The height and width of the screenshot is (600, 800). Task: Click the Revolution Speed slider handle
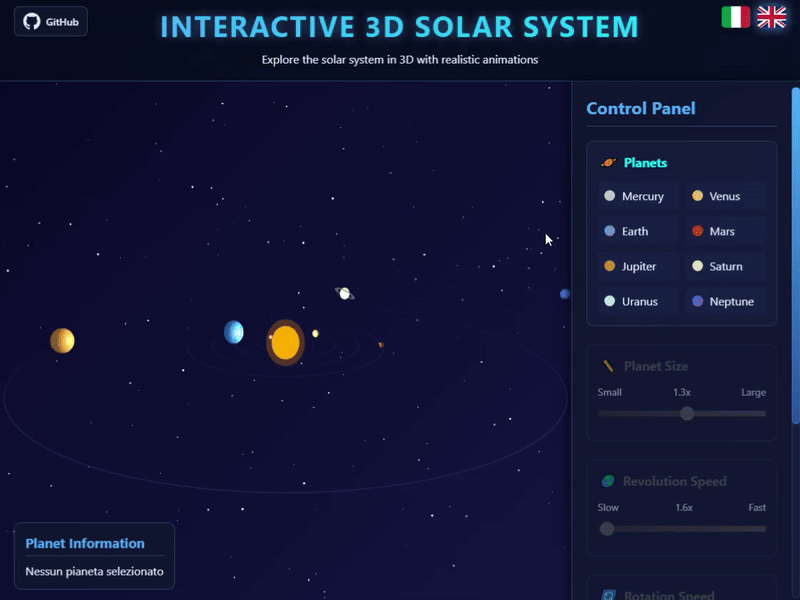[607, 529]
